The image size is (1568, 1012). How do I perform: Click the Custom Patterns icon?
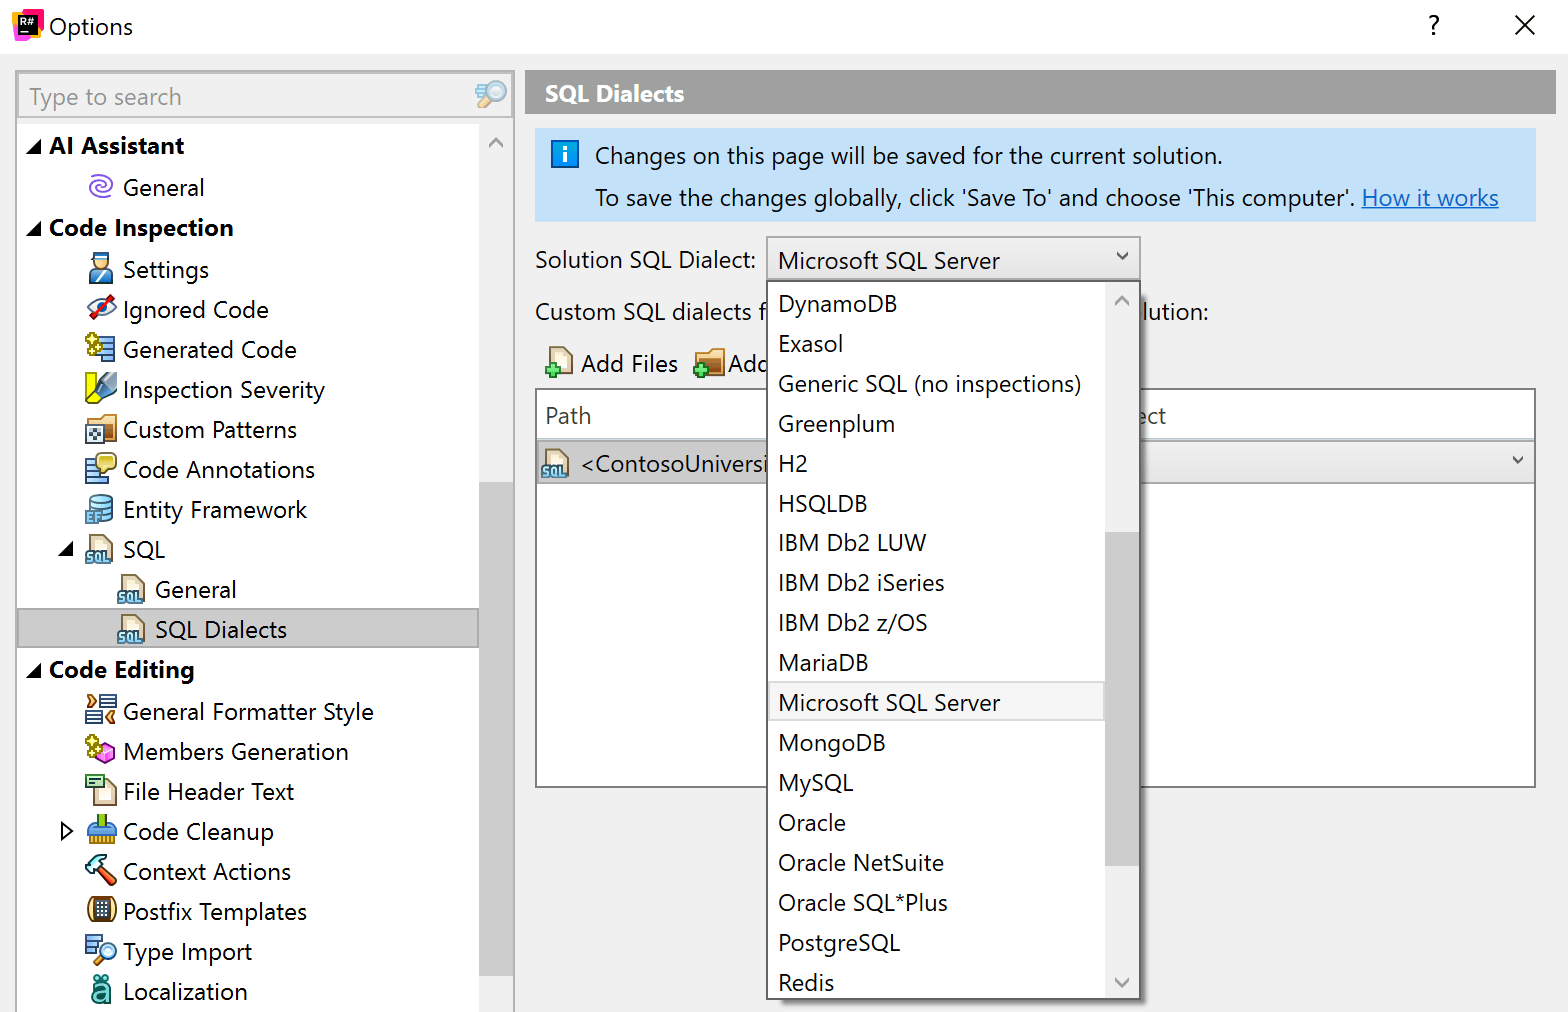coord(101,429)
